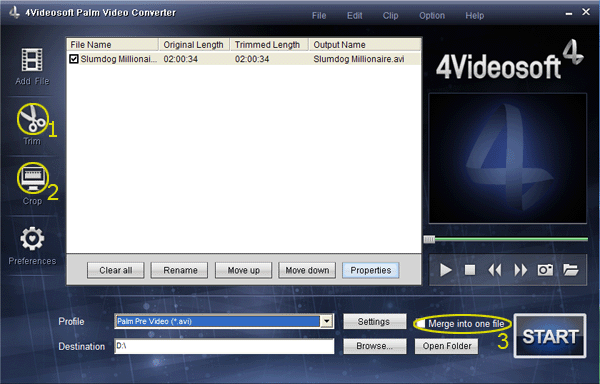Start conversion with START button
This screenshot has width=600, height=384.
[x=550, y=336]
